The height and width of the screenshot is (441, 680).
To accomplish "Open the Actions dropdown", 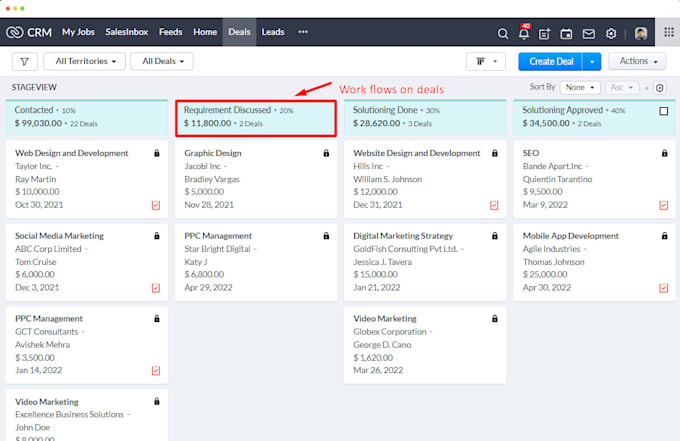I will point(637,62).
